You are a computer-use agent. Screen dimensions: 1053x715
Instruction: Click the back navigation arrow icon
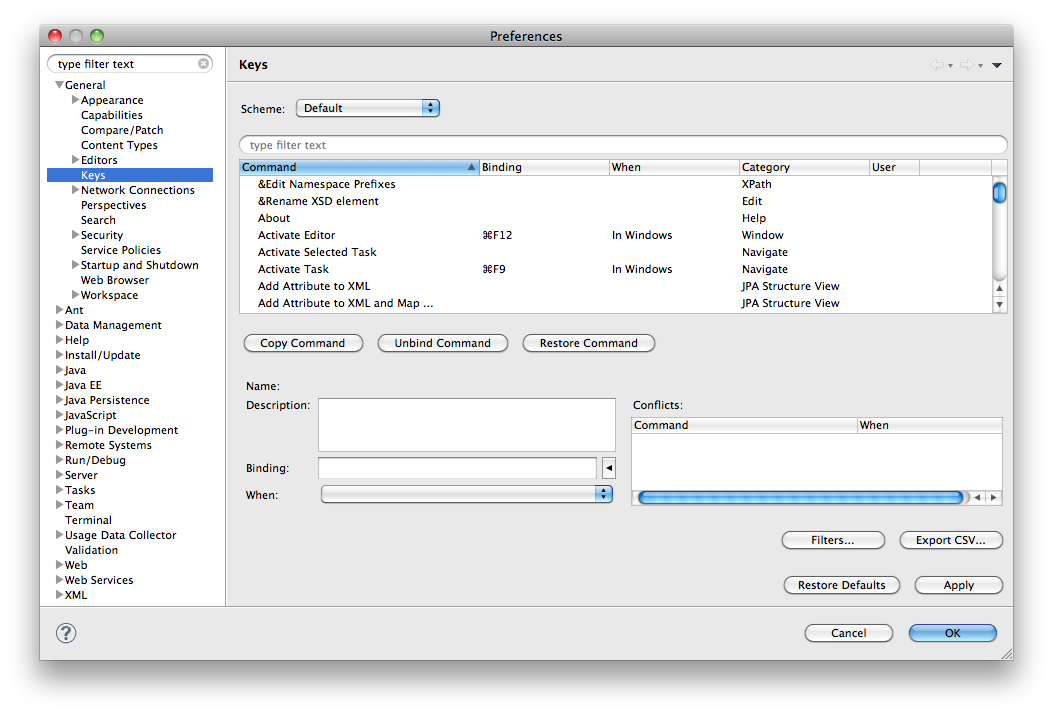tap(937, 65)
